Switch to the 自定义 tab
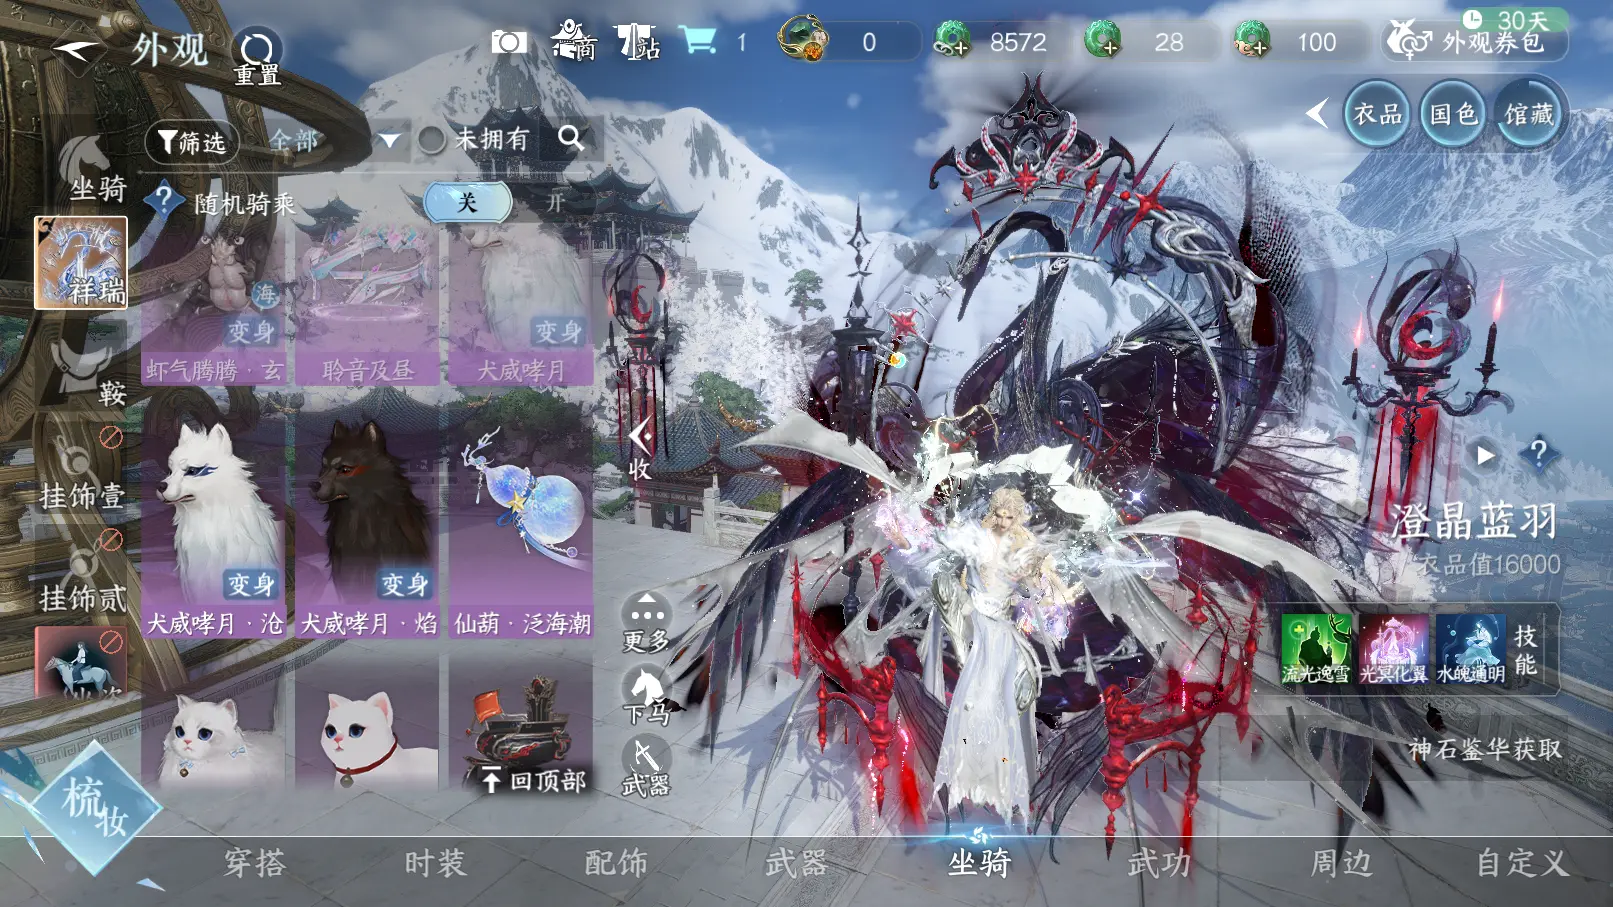The height and width of the screenshot is (907, 1613). (1523, 863)
